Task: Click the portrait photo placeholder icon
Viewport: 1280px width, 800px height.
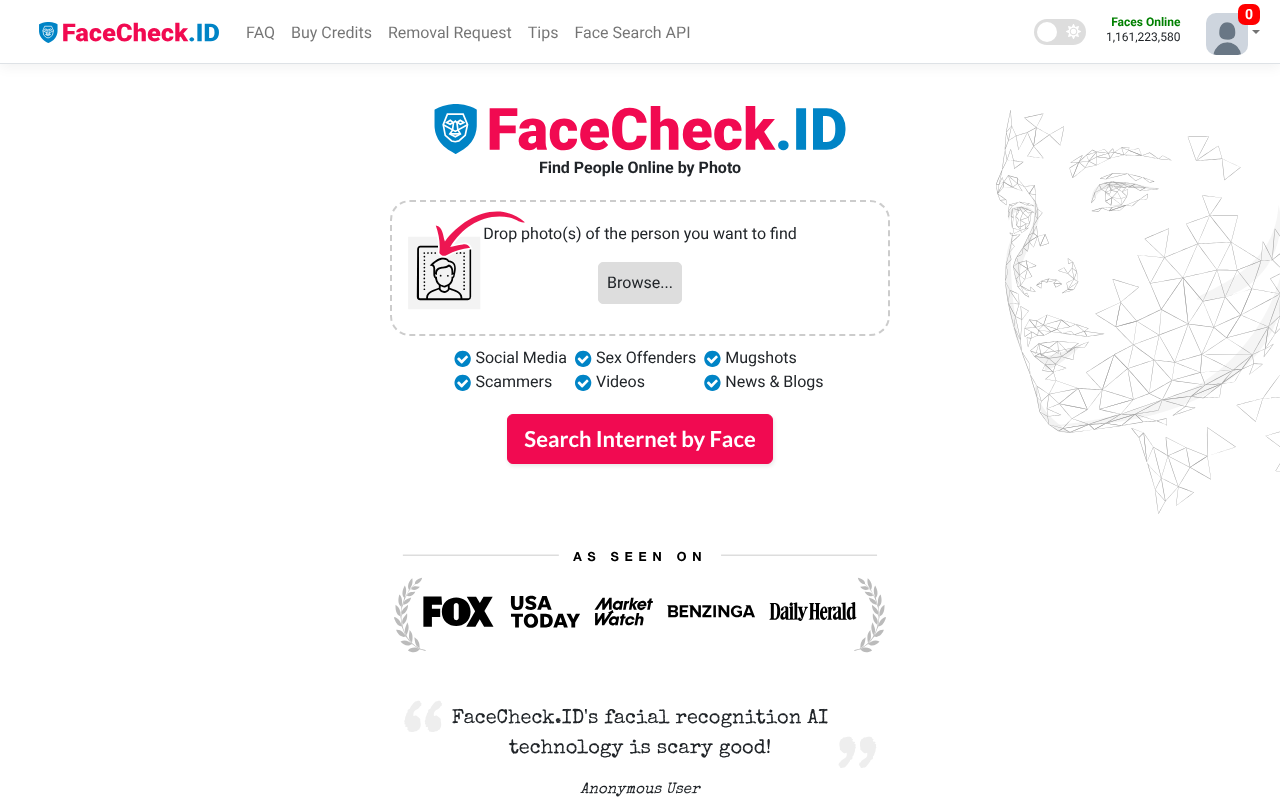Action: point(444,273)
